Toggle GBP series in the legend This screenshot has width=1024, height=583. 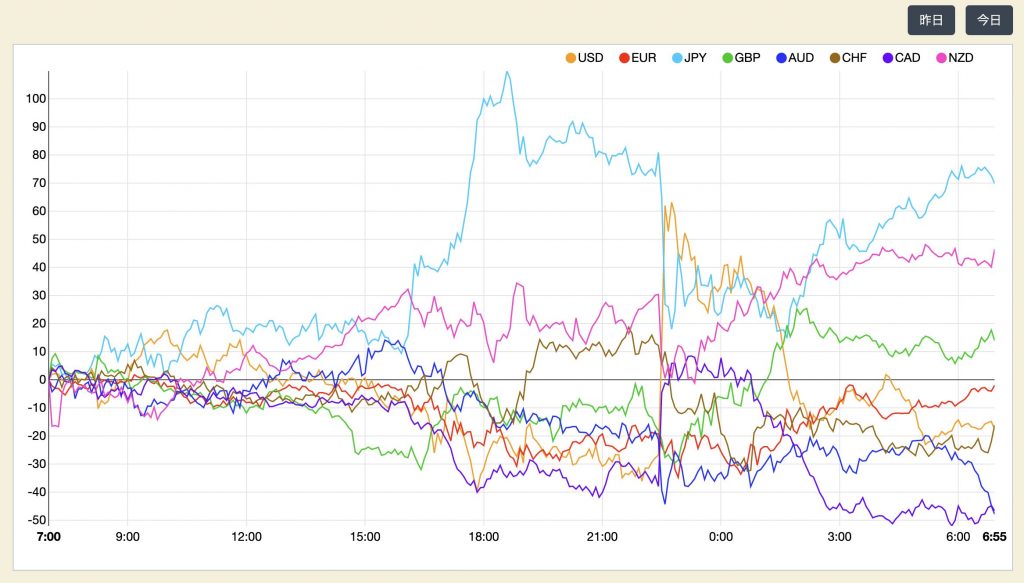741,57
